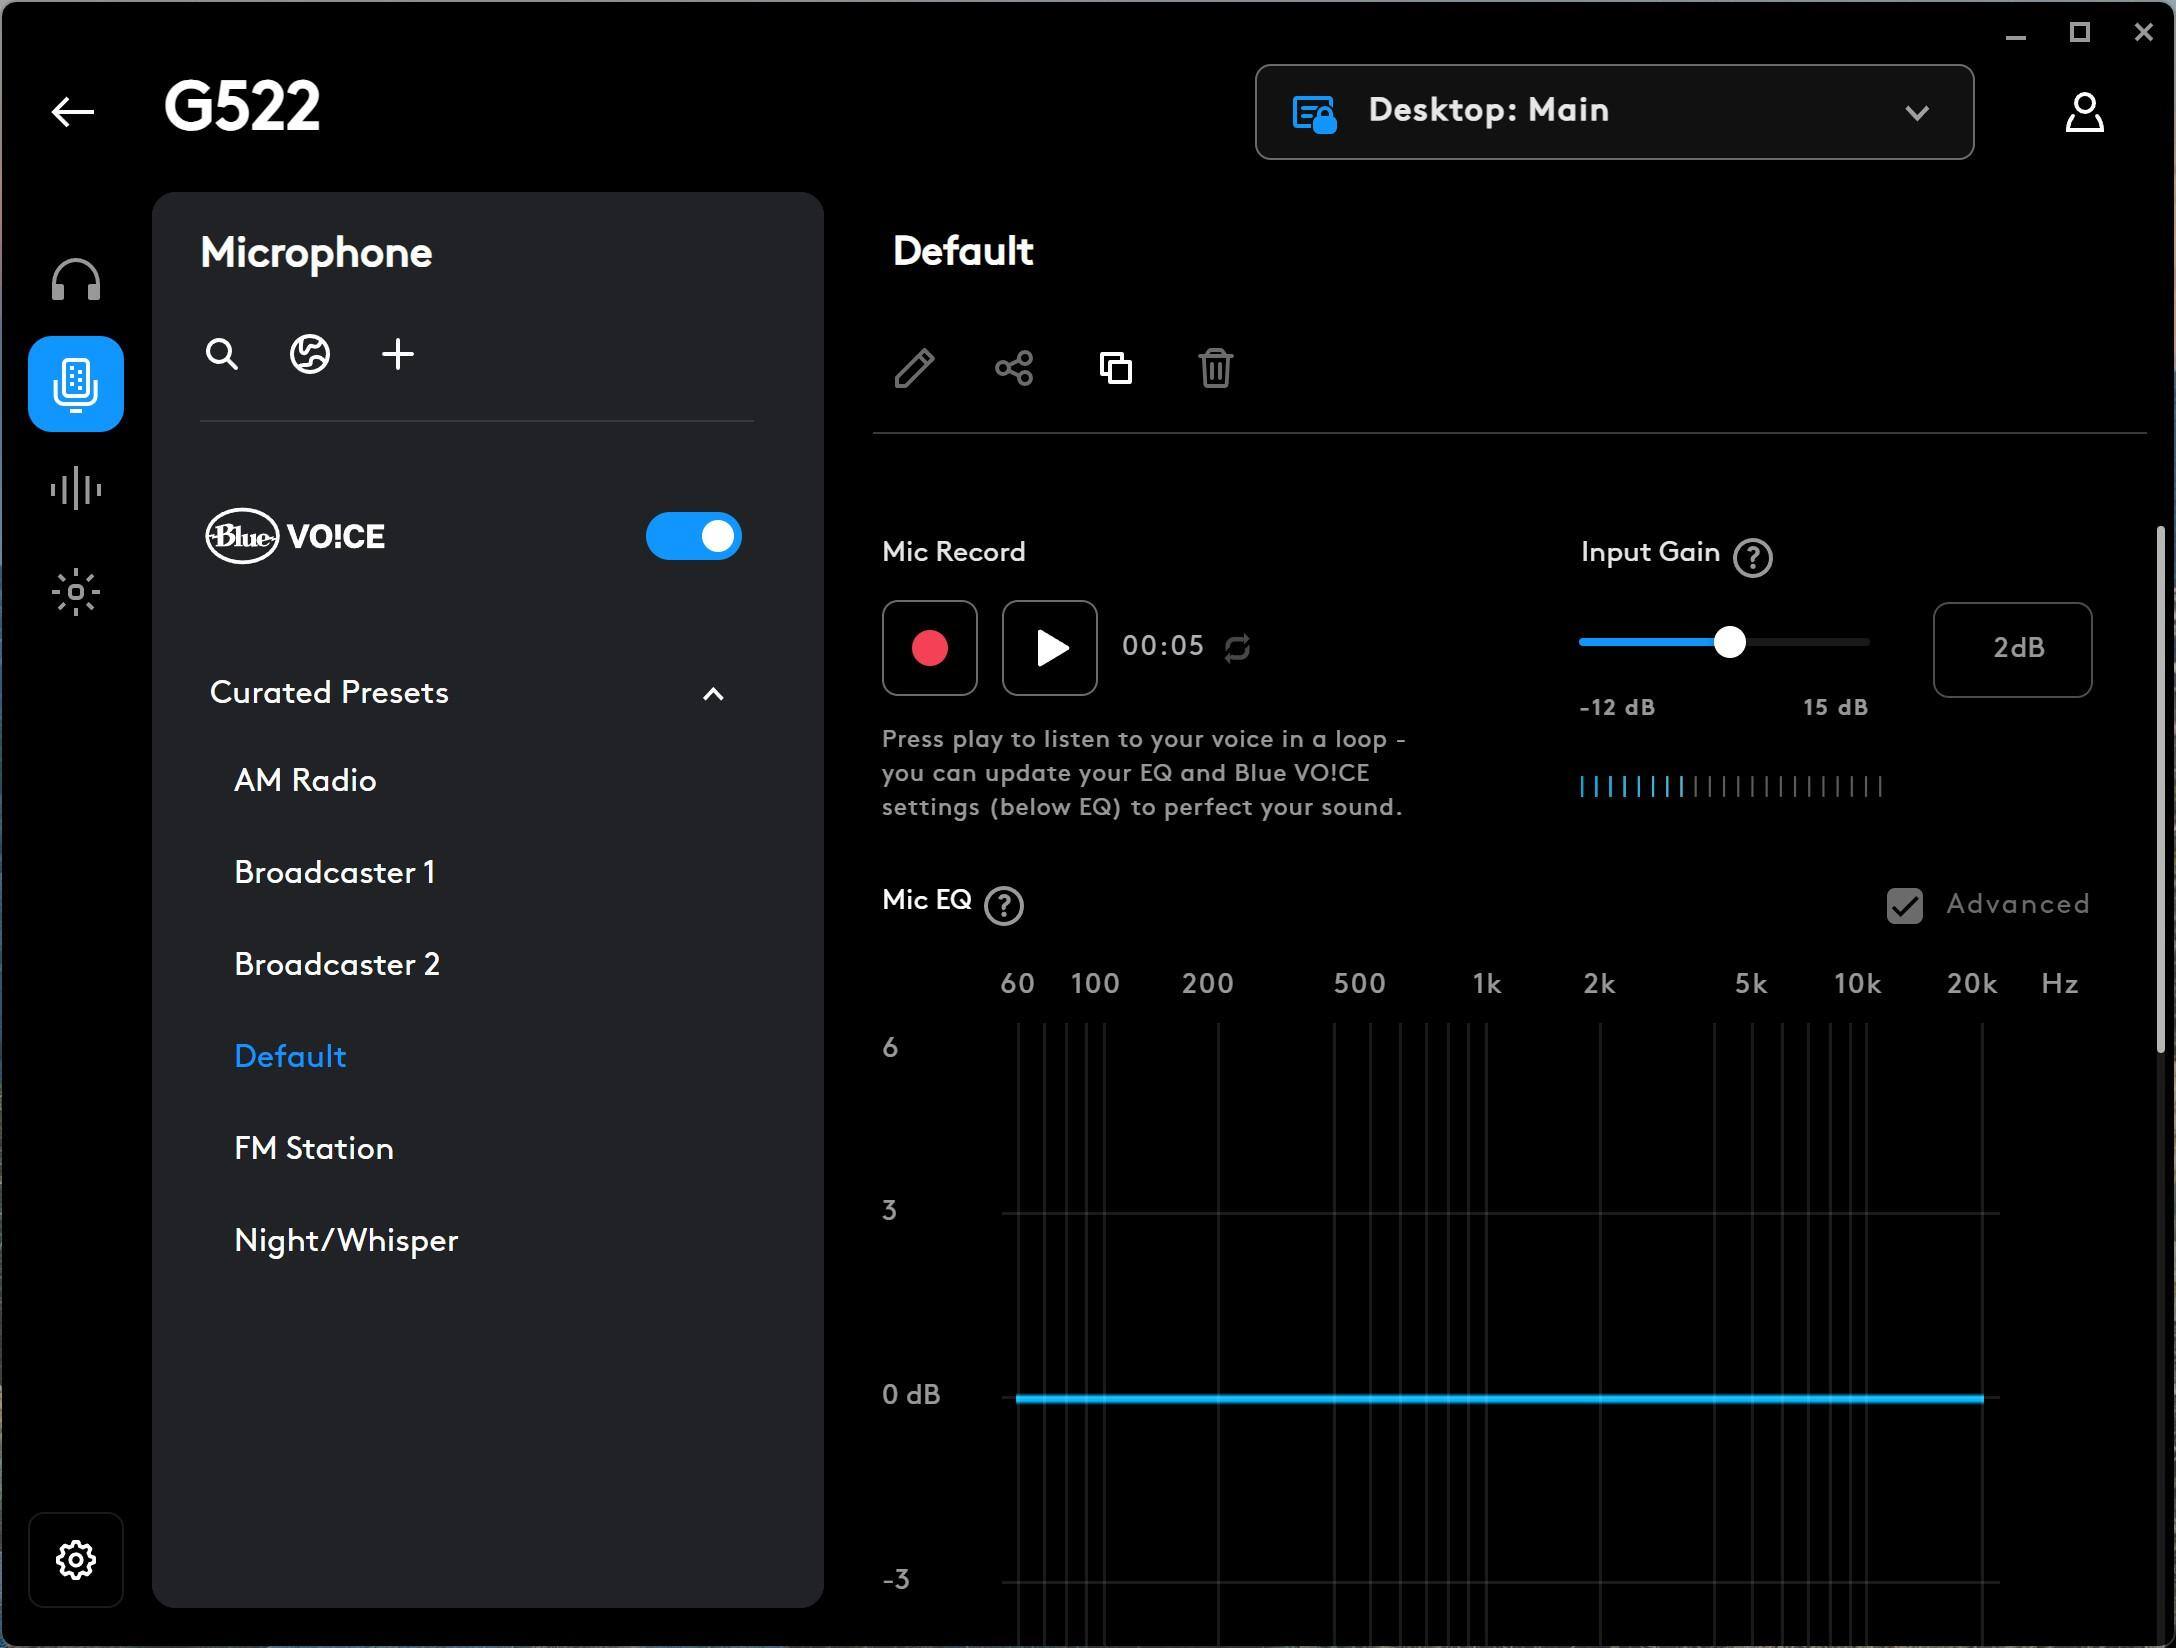This screenshot has width=2176, height=1648.
Task: Open the lighting settings sidebar icon
Action: point(76,592)
